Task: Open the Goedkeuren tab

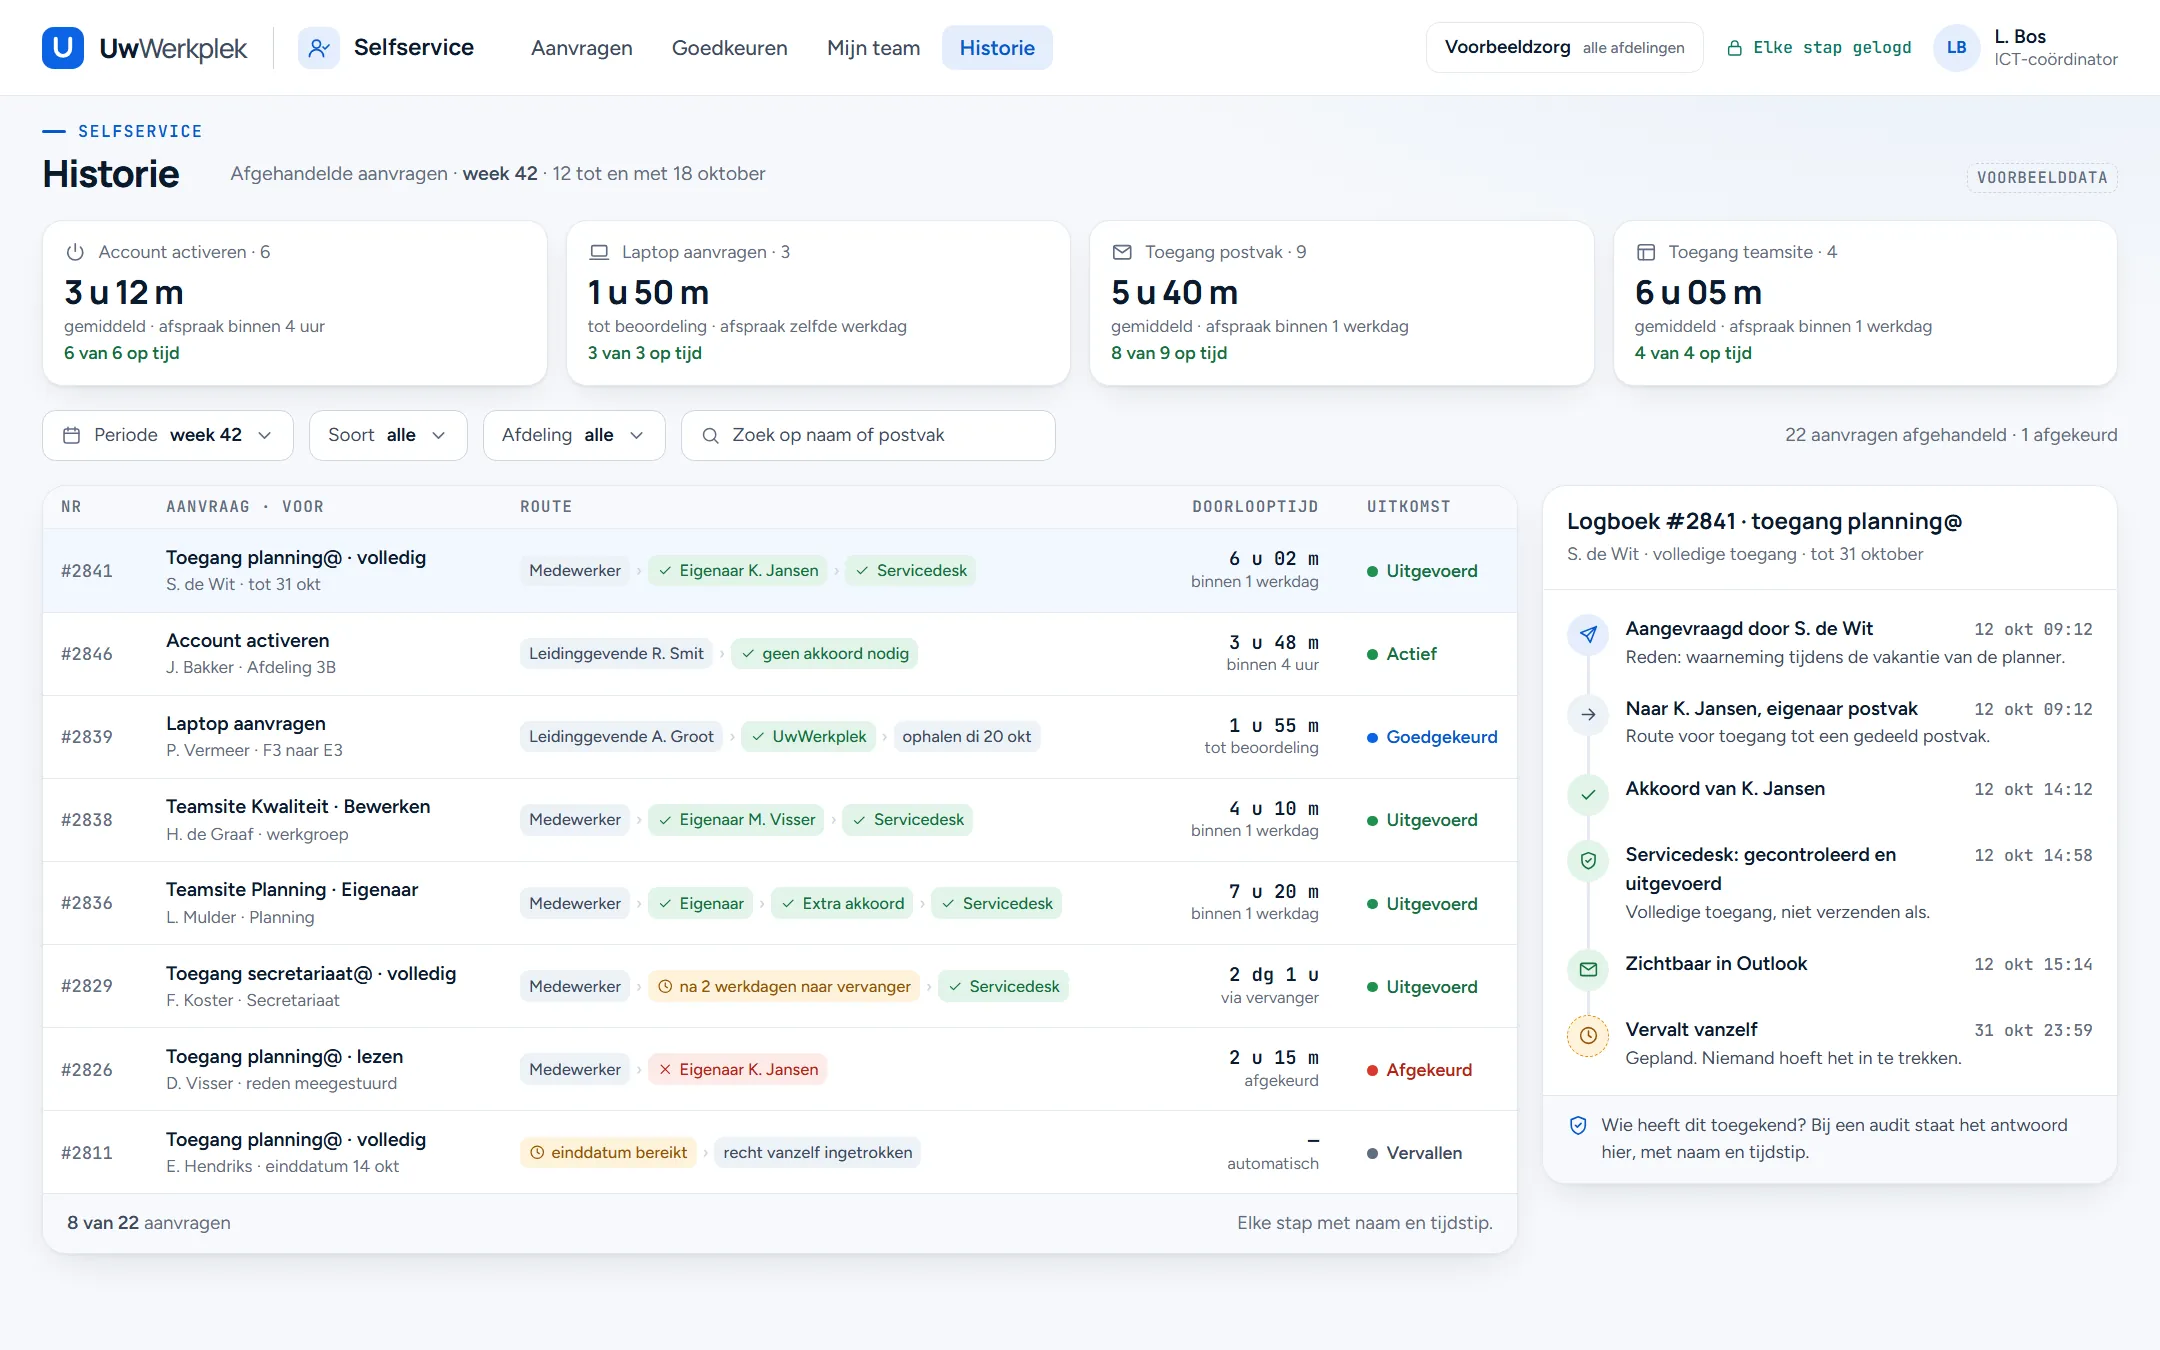Action: pos(730,48)
